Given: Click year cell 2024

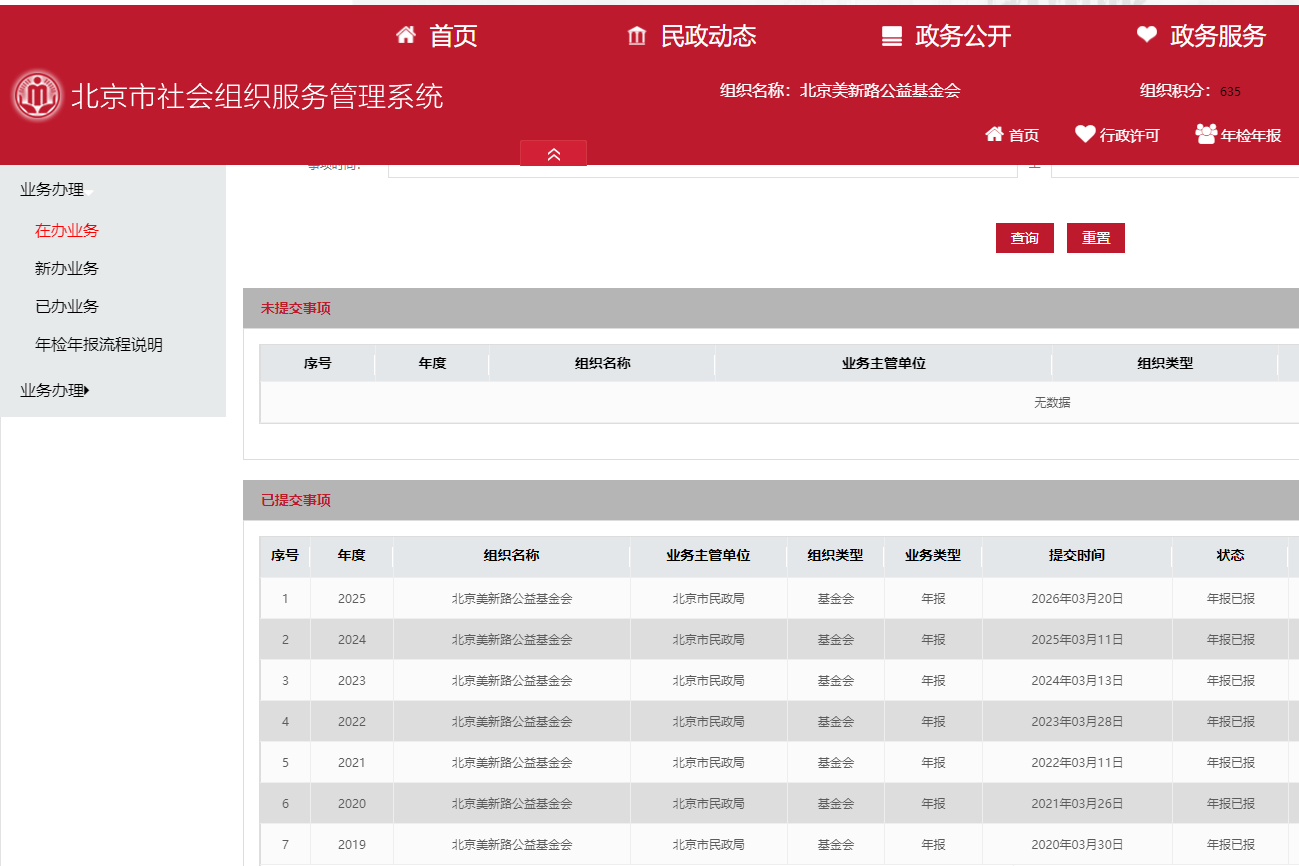Looking at the screenshot, I should click(x=352, y=639).
